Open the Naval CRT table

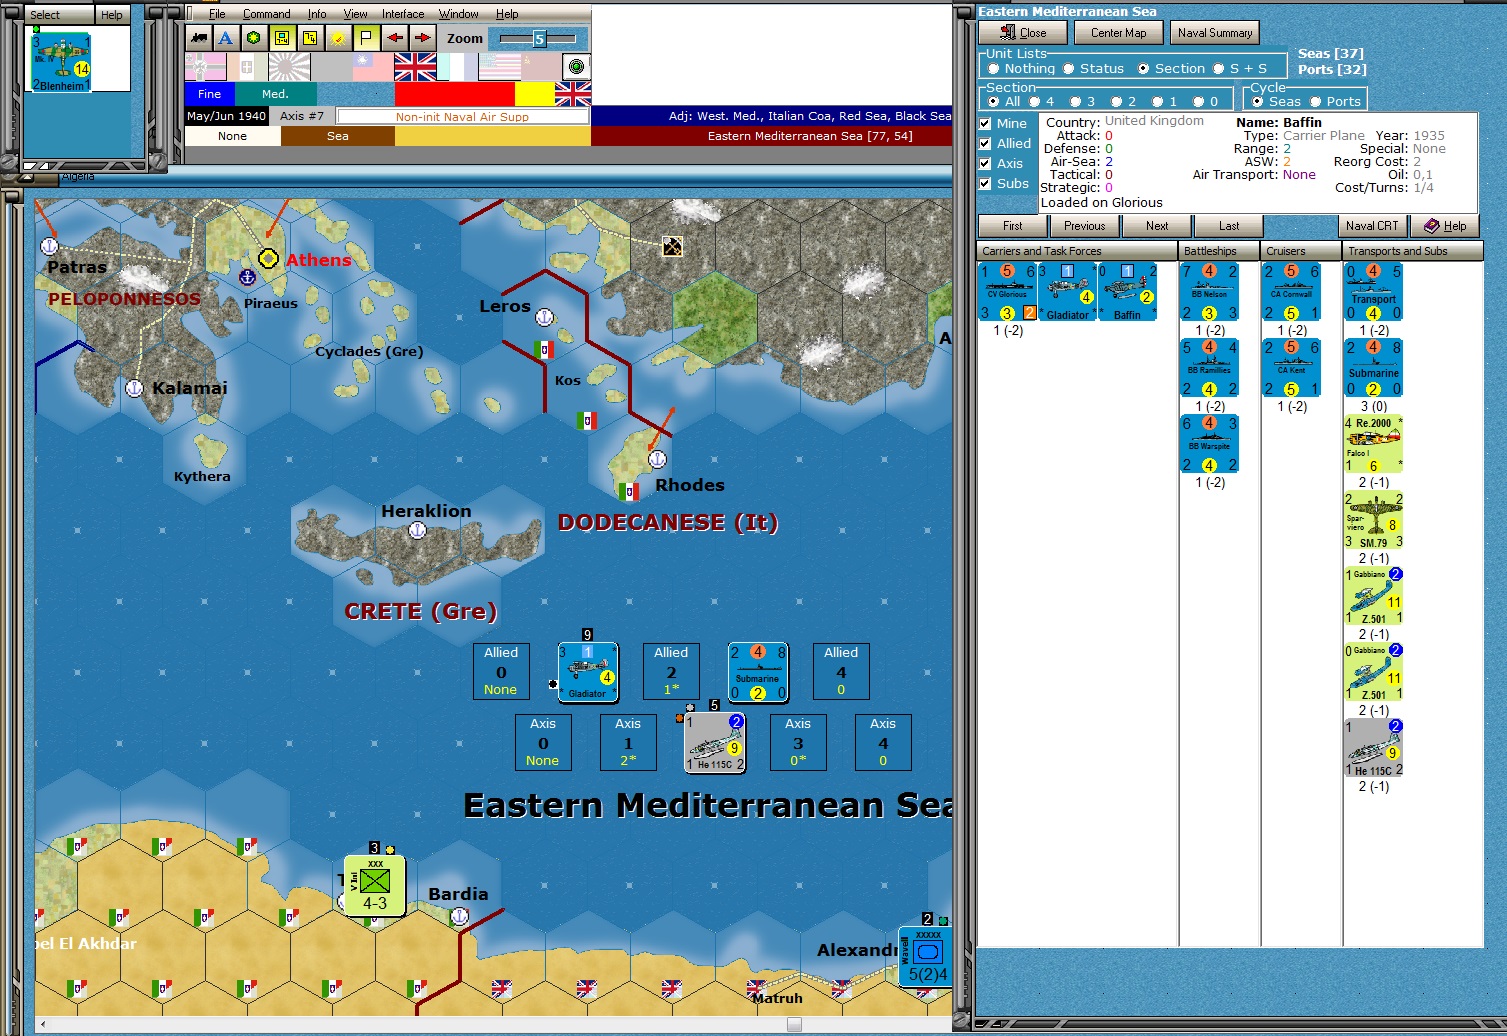[x=1372, y=226]
